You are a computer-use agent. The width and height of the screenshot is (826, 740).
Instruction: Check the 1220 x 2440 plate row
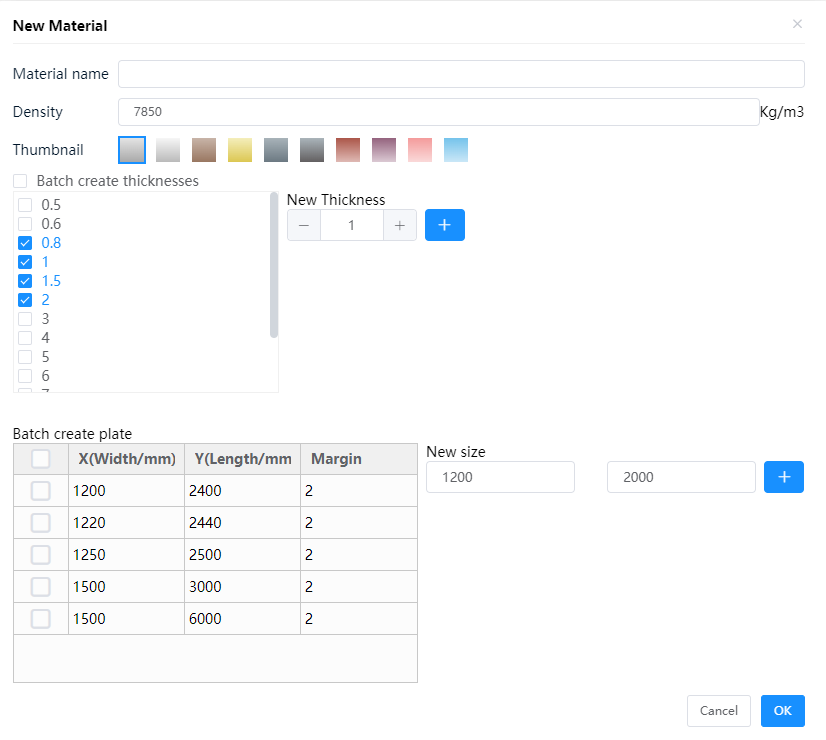[41, 523]
